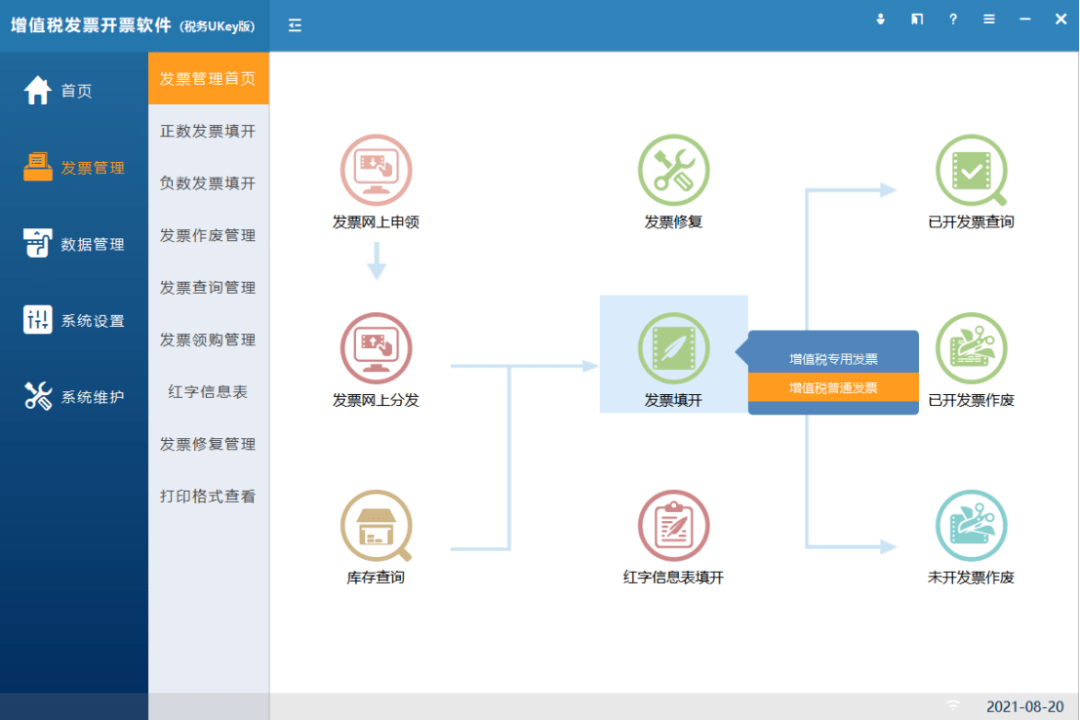Open the 发票网上申领 icon

pyautogui.click(x=376, y=170)
